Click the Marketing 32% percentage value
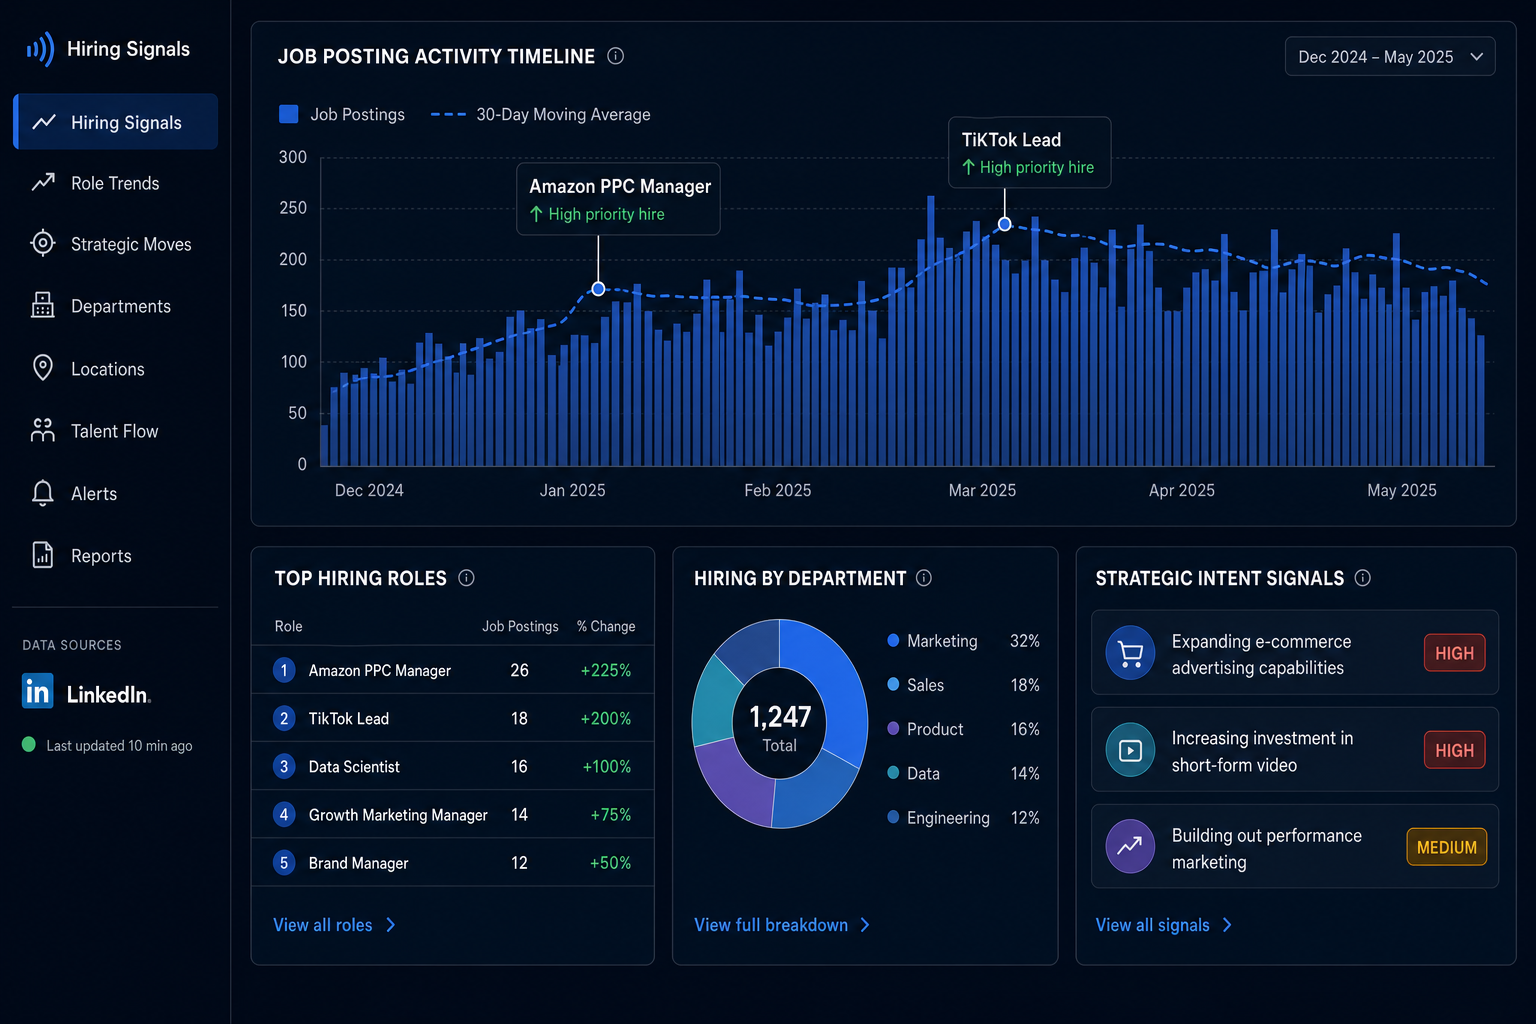Viewport: 1536px width, 1024px height. [x=1025, y=641]
